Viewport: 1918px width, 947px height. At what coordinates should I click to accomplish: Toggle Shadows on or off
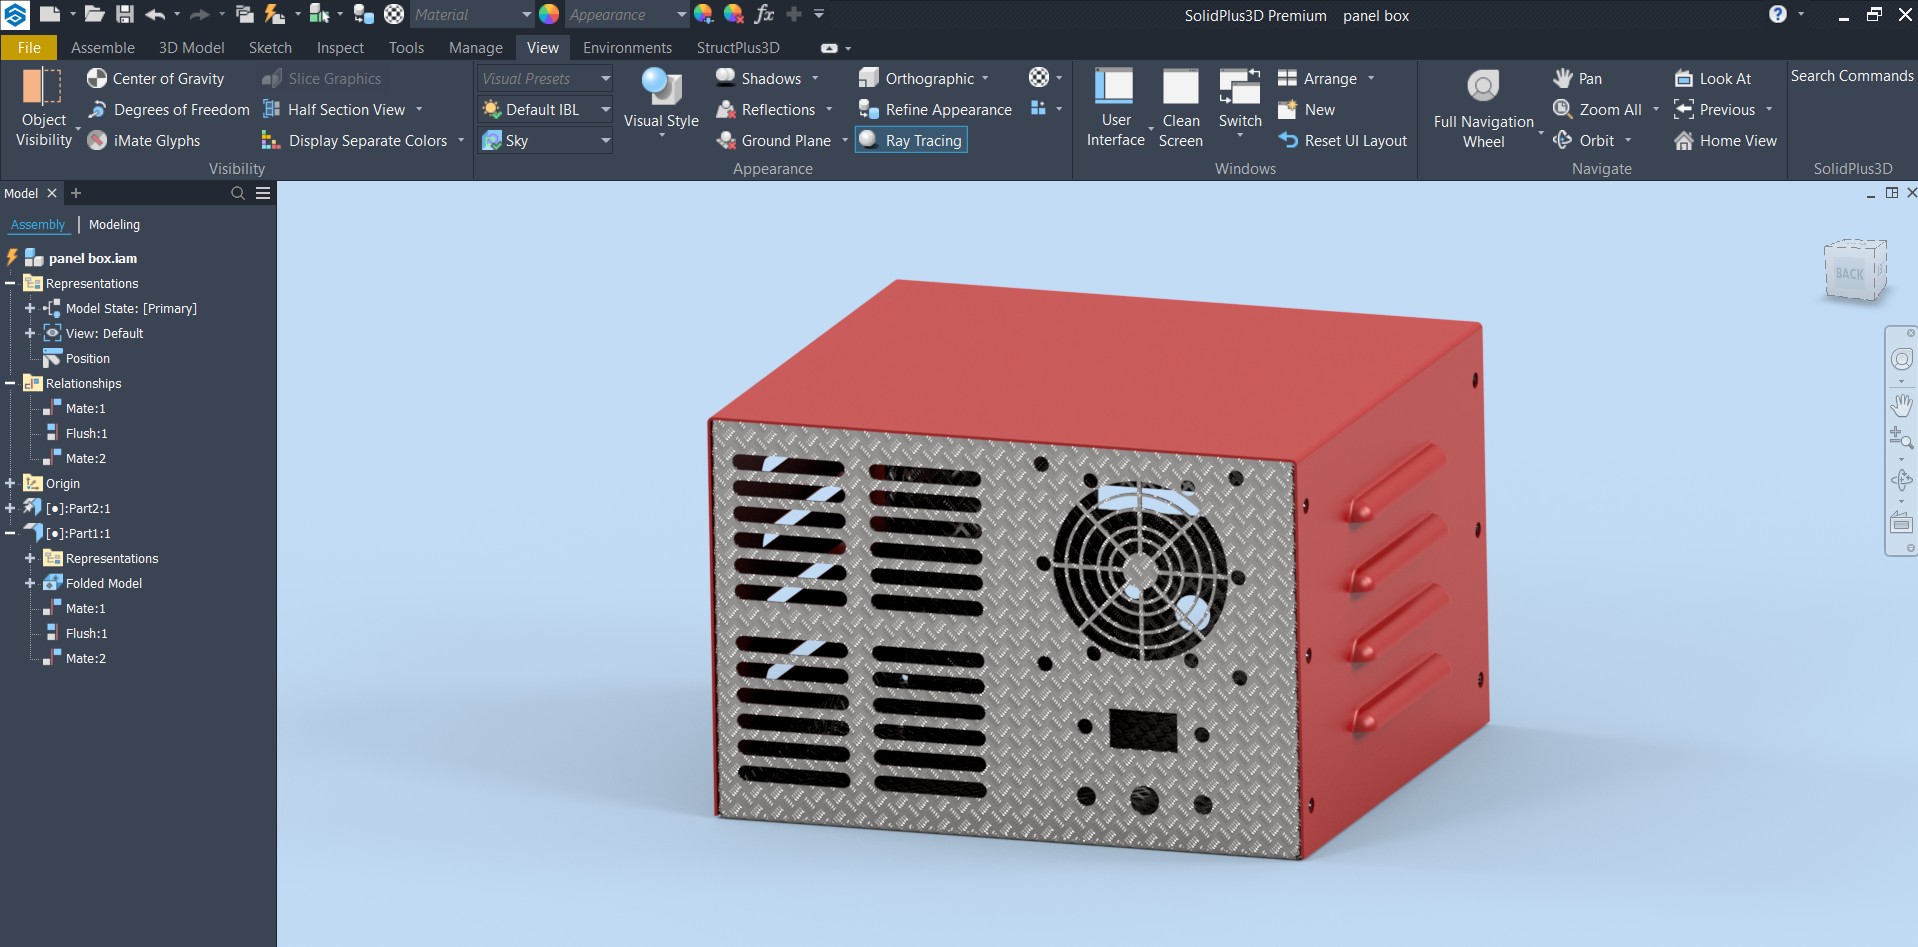pos(758,79)
